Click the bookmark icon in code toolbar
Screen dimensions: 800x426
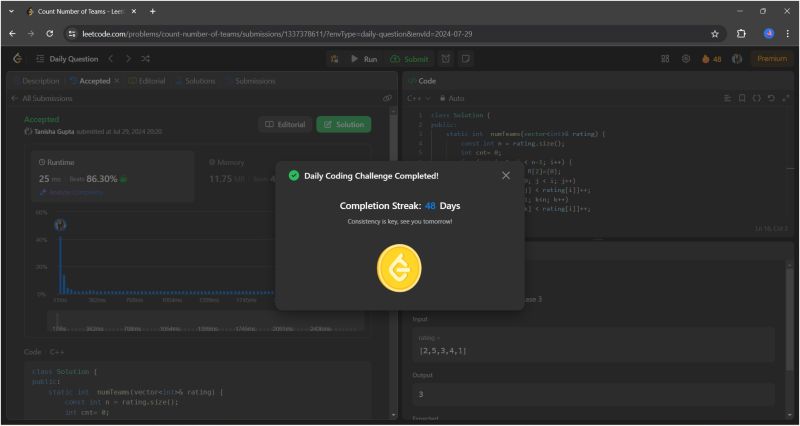click(x=742, y=98)
